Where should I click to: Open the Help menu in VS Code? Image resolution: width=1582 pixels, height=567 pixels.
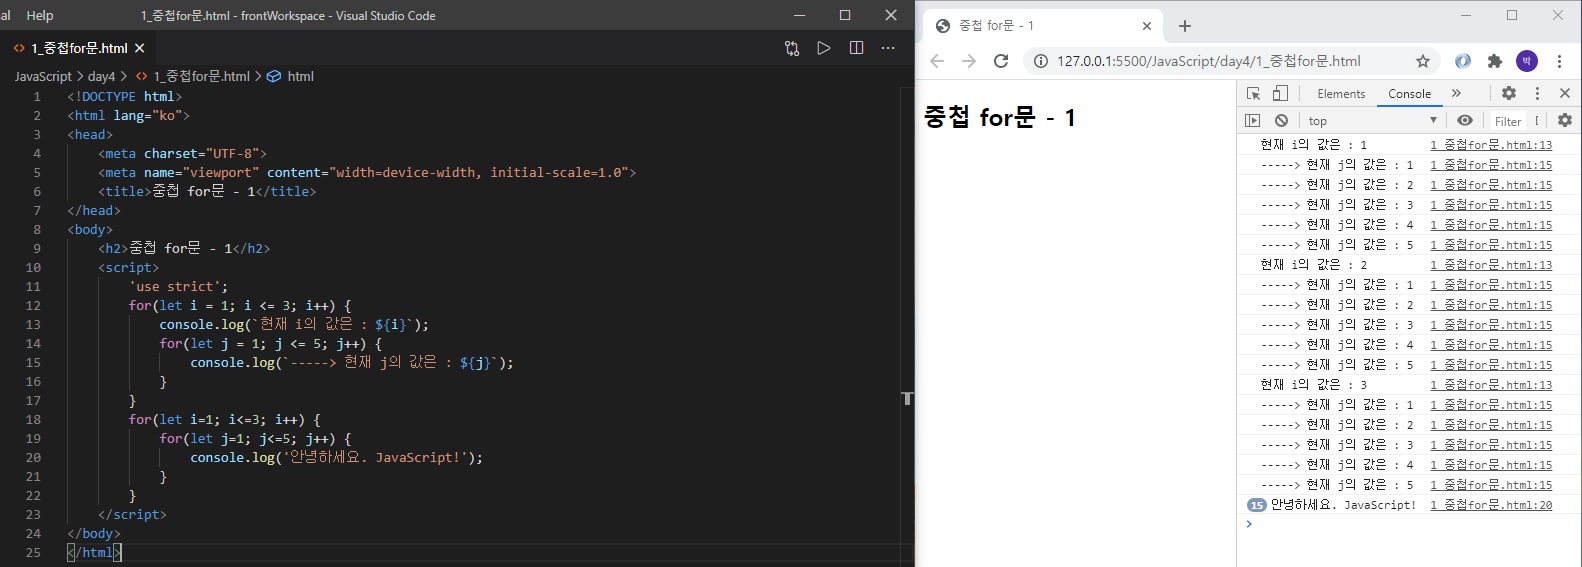click(40, 15)
